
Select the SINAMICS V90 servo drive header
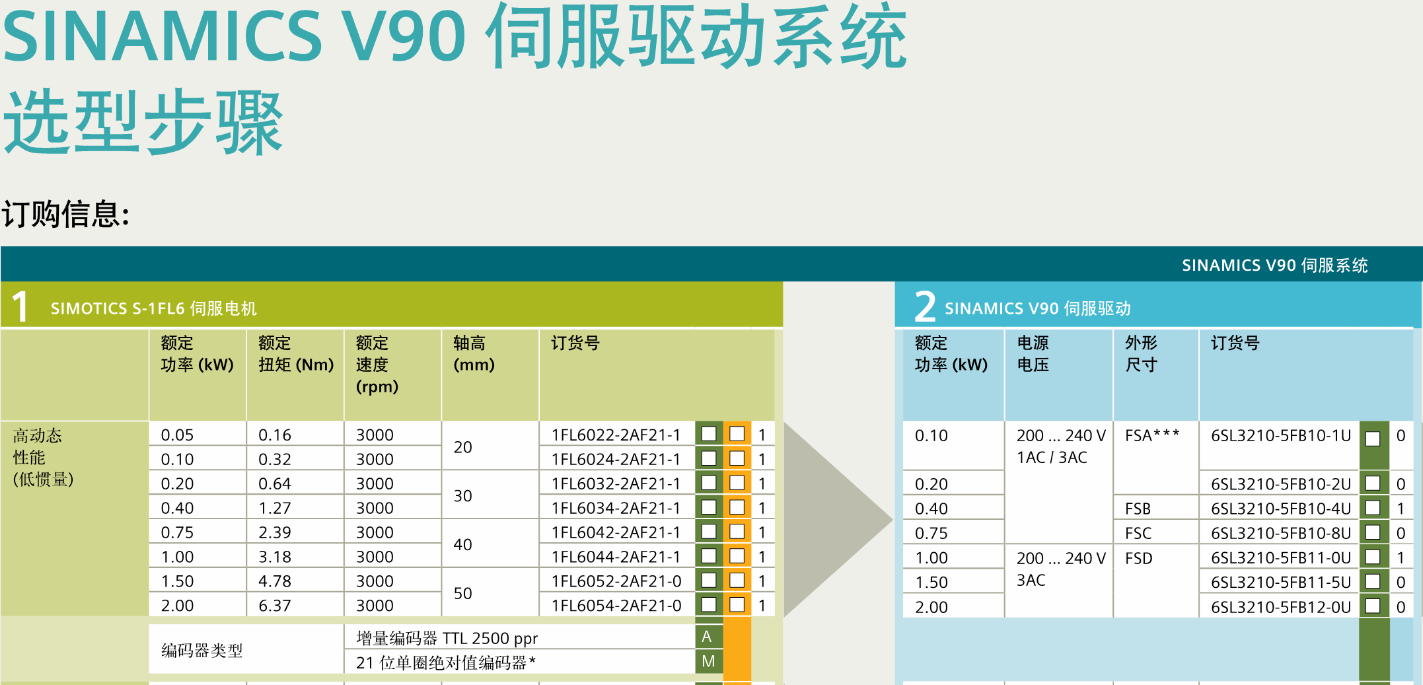[1037, 309]
